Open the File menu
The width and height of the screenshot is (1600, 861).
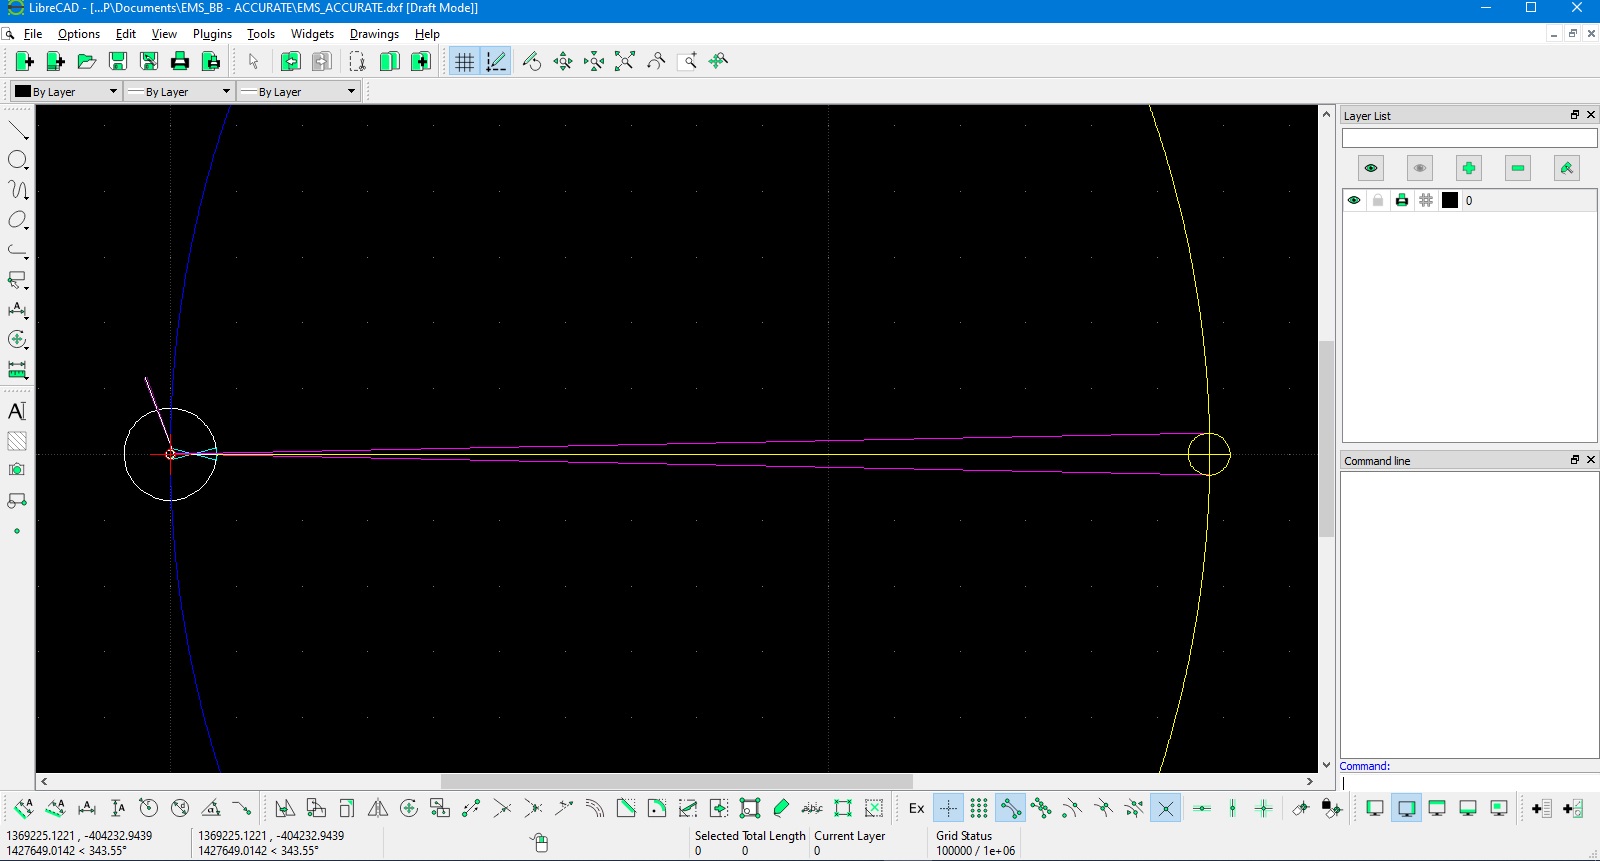(33, 33)
